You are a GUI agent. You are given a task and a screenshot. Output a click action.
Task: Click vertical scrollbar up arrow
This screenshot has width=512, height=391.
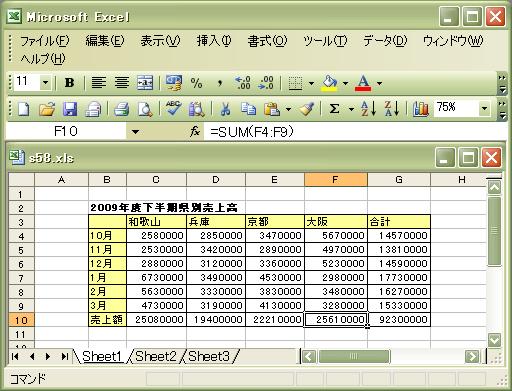click(494, 187)
